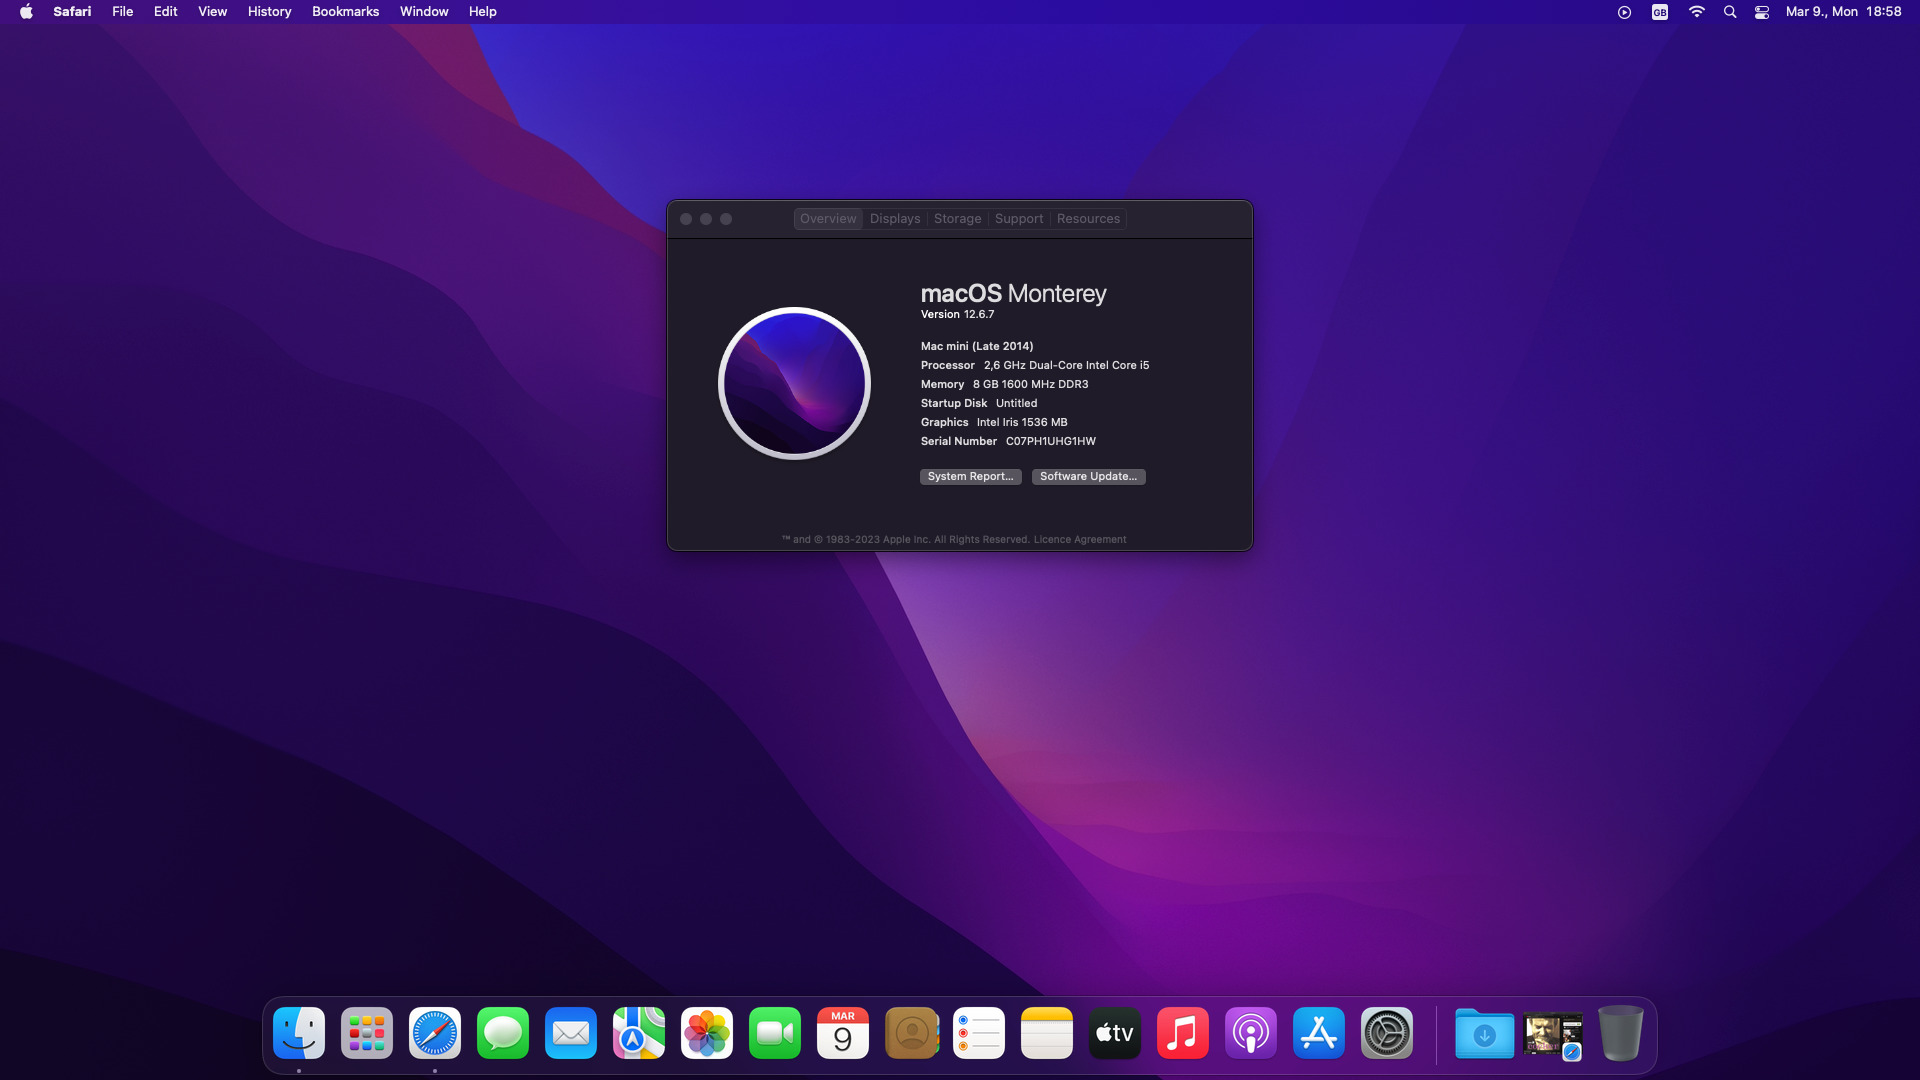
Task: Switch to the Displays tab
Action: coord(894,218)
